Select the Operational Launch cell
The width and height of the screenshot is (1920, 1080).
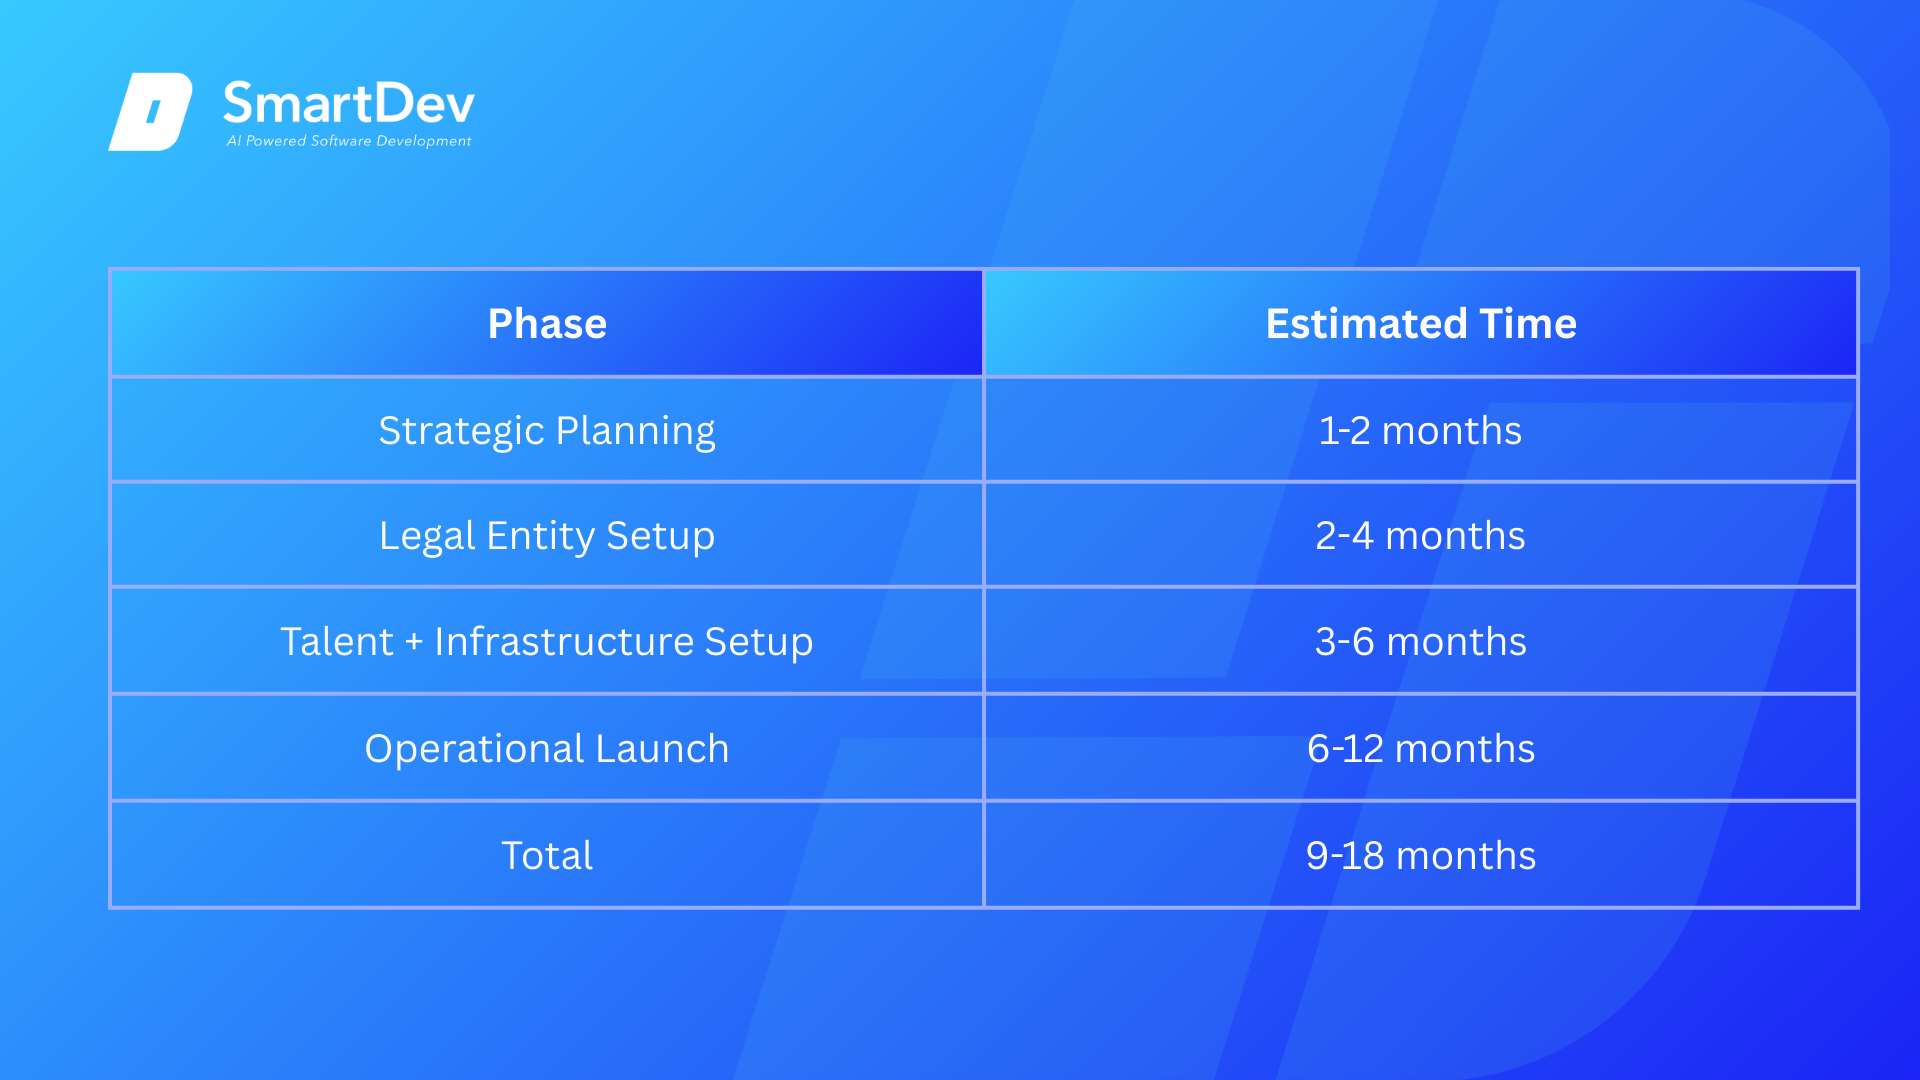[547, 748]
